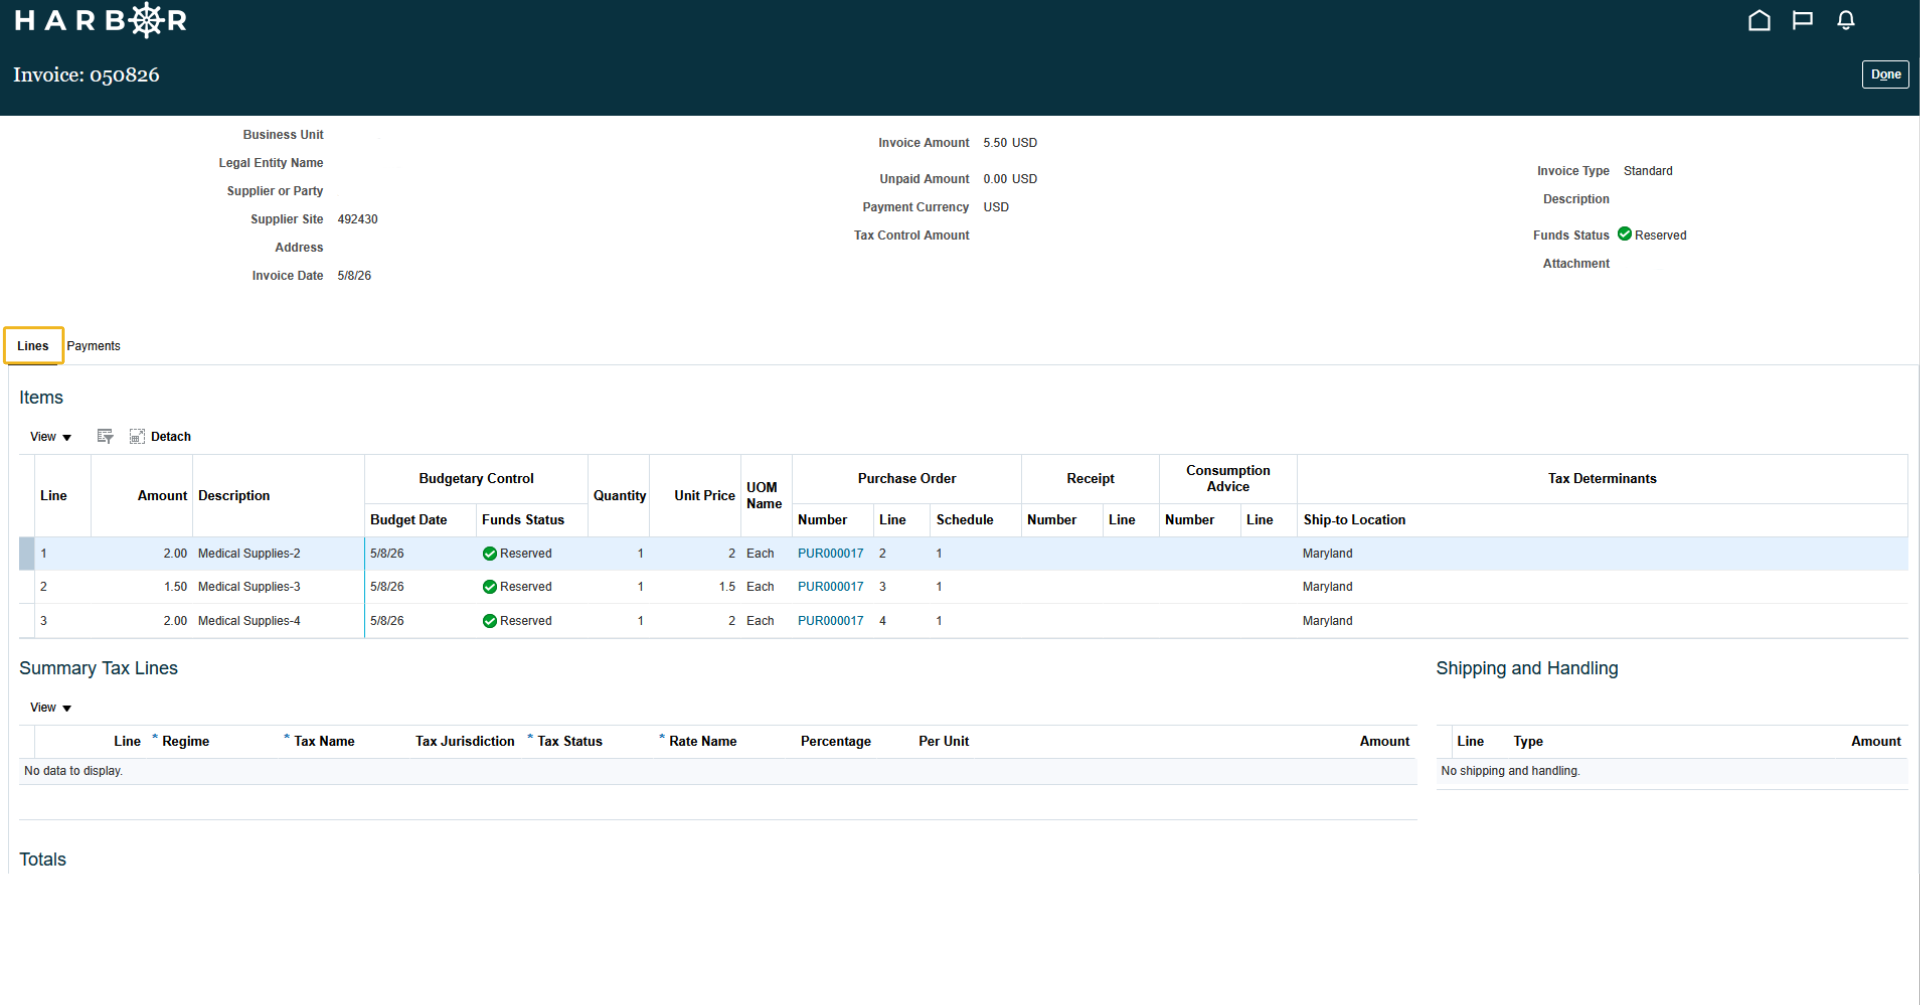1920x1005 pixels.
Task: Select the Lines tab
Action: [x=33, y=346]
